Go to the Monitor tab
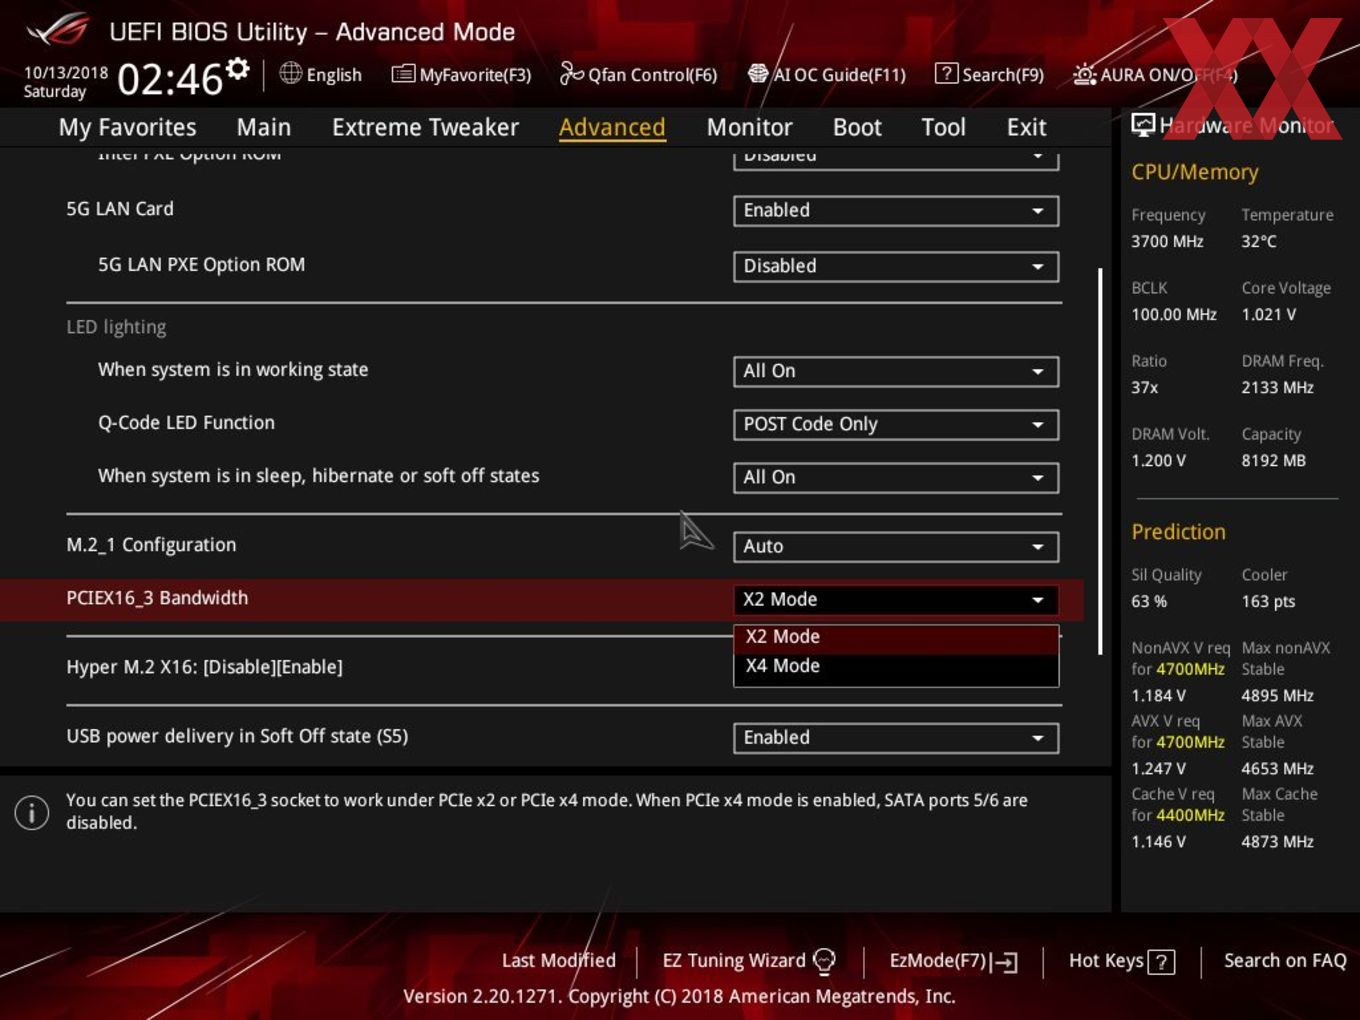 (x=749, y=127)
